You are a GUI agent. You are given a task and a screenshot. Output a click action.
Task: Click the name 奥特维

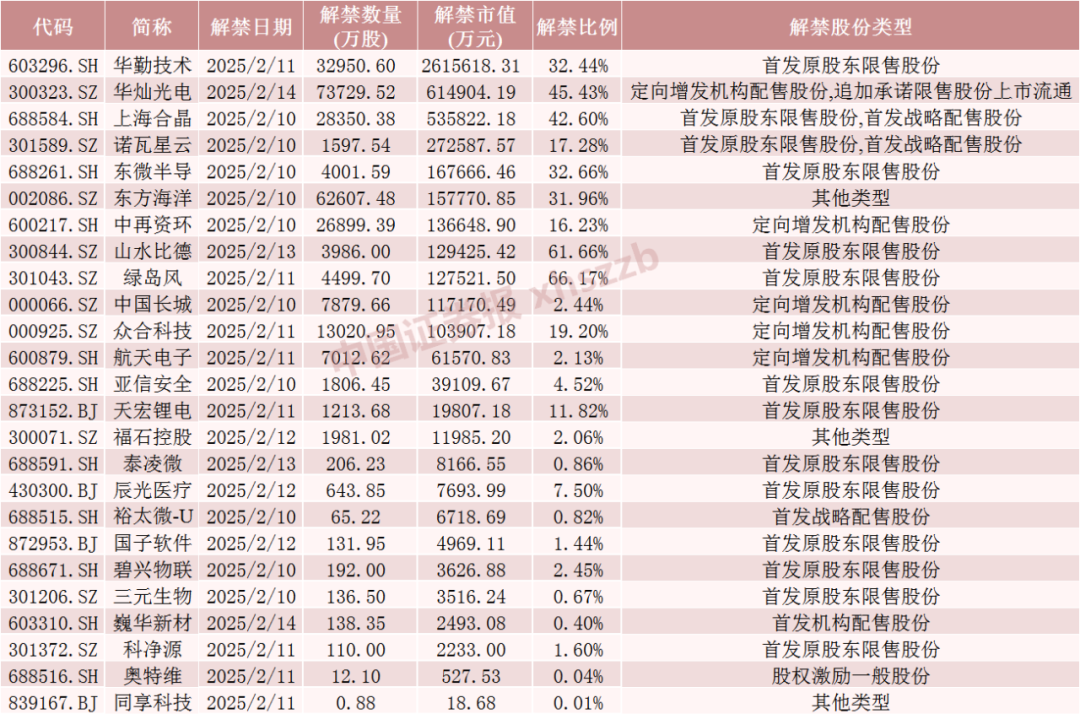152,676
